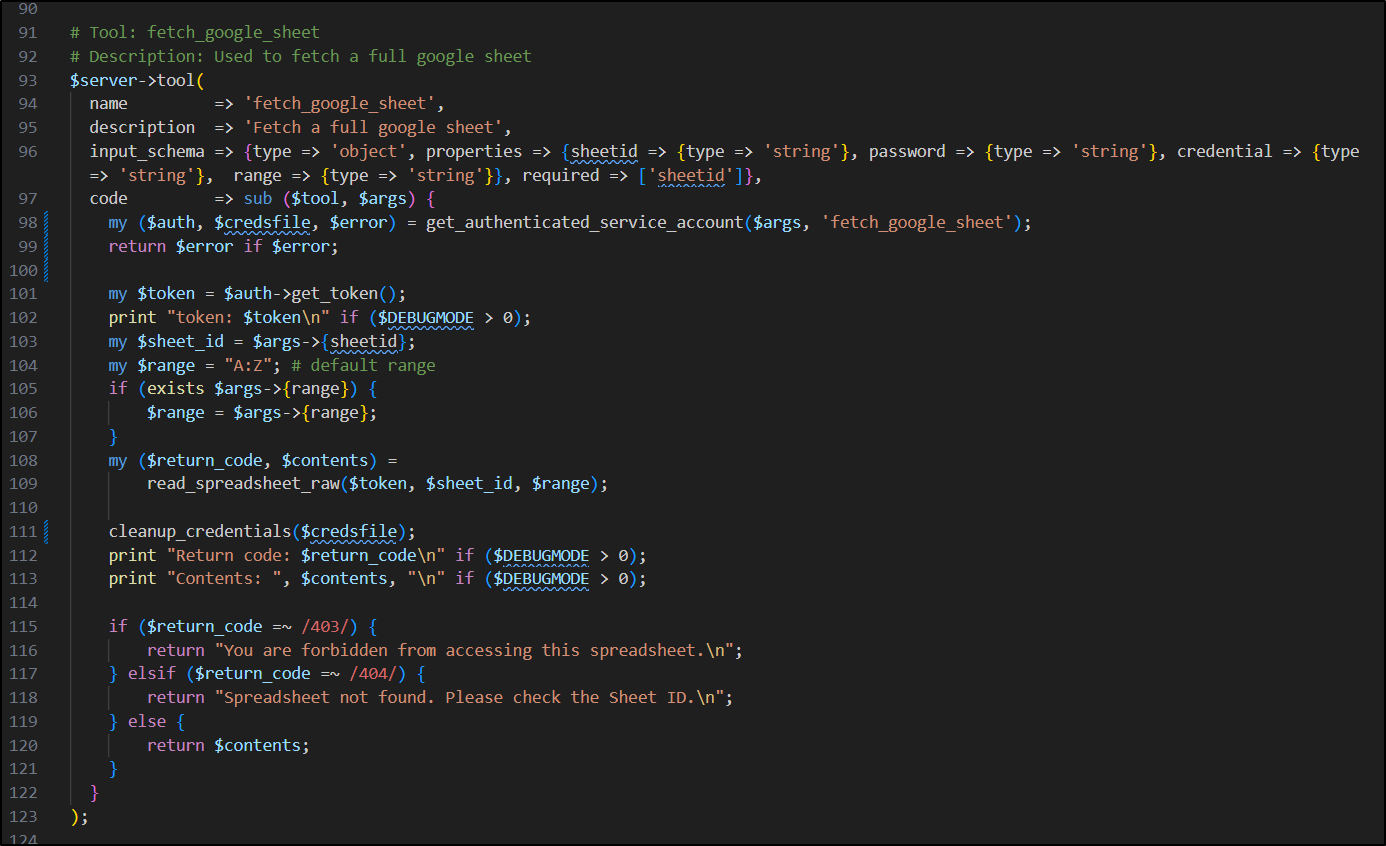Click 'return $contents;' statement
The image size is (1386, 846).
point(228,746)
